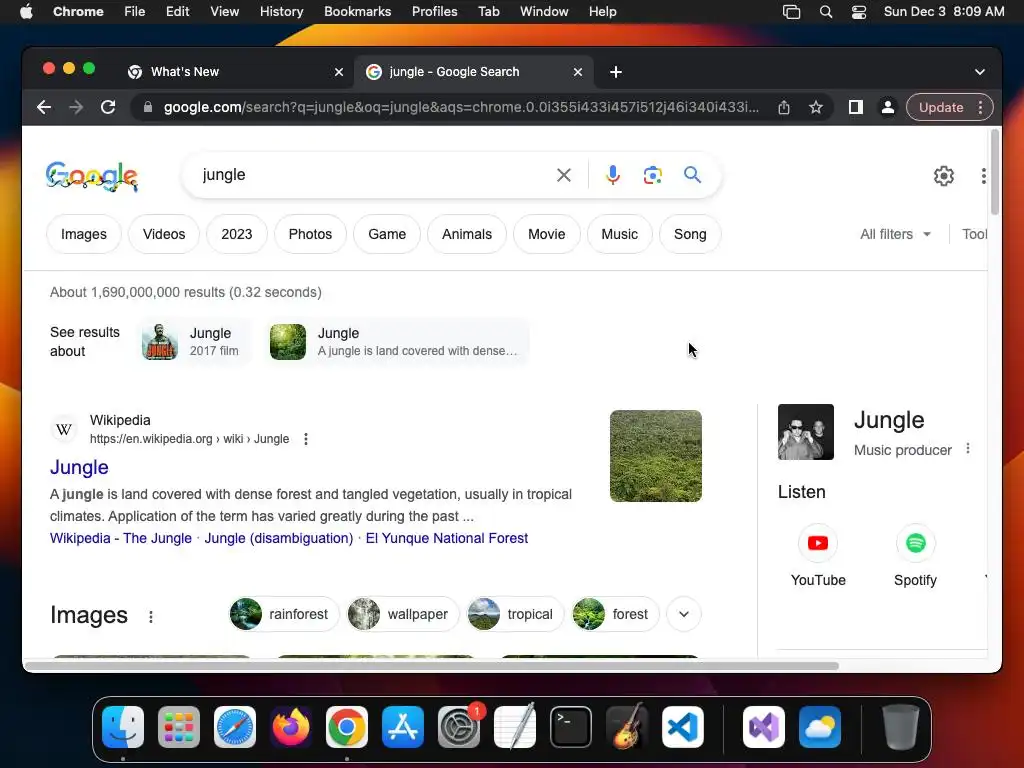Search by image with Google Lens
Viewport: 1024px width, 768px height.
pos(652,175)
